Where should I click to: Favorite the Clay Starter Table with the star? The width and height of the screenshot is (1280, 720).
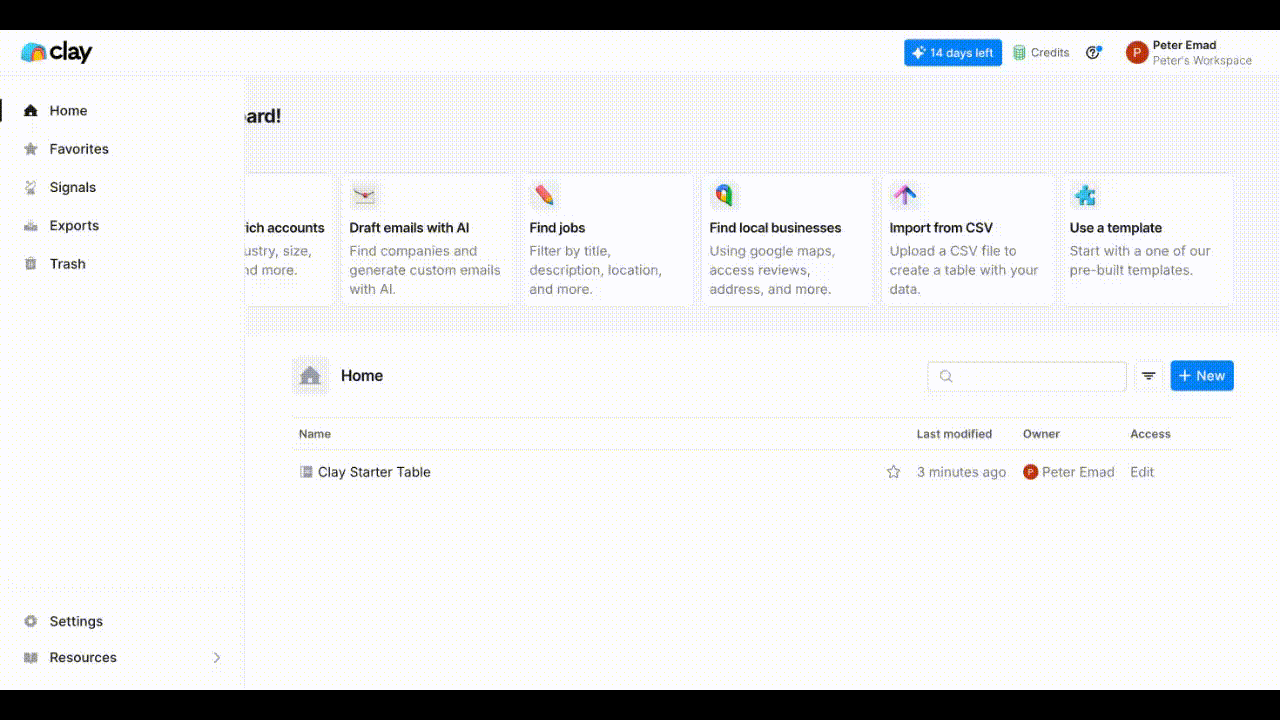tap(892, 471)
